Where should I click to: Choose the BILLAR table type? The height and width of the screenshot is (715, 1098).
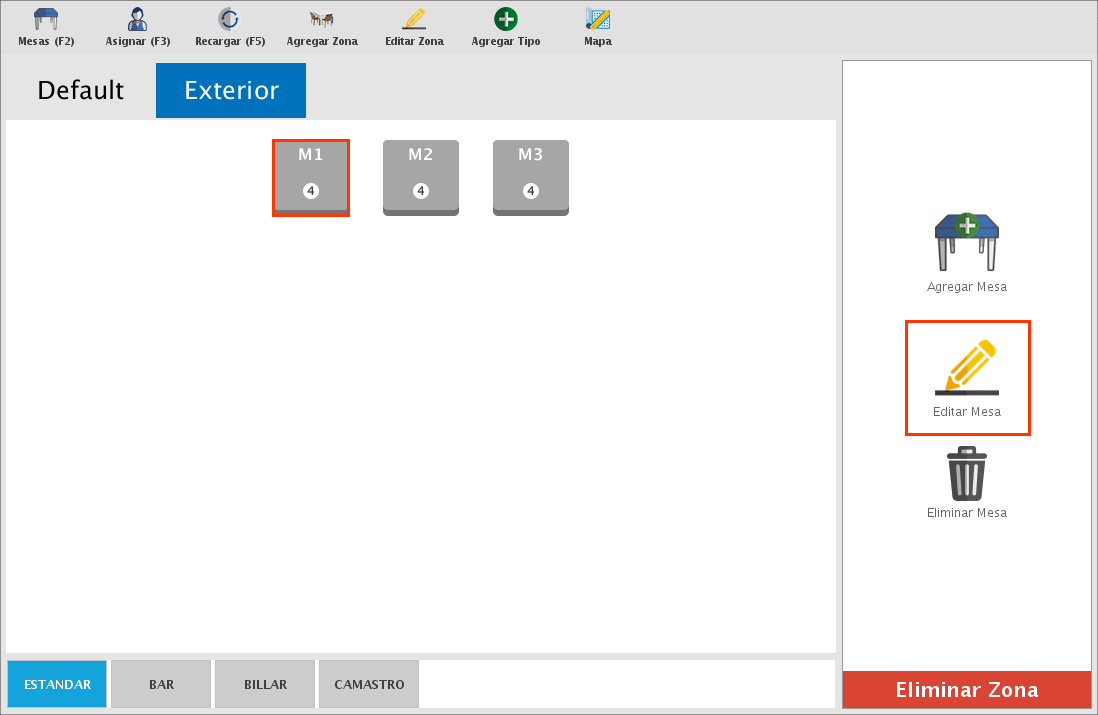point(265,685)
